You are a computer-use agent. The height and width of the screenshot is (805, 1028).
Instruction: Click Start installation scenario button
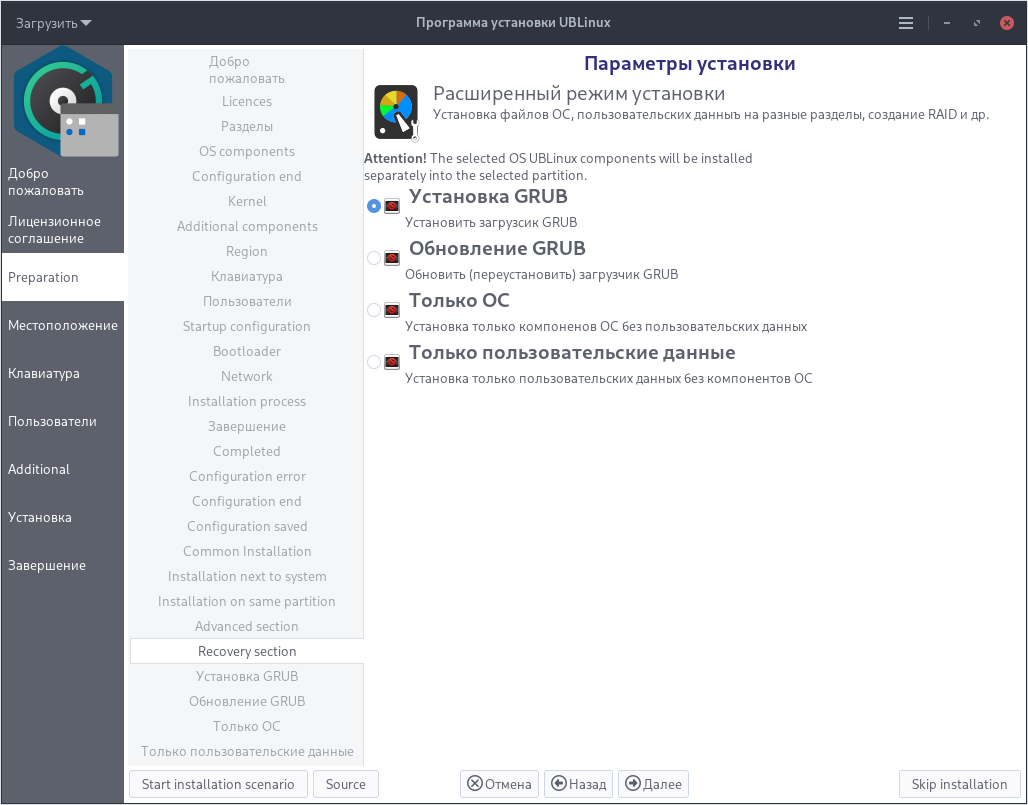pyautogui.click(x=218, y=784)
